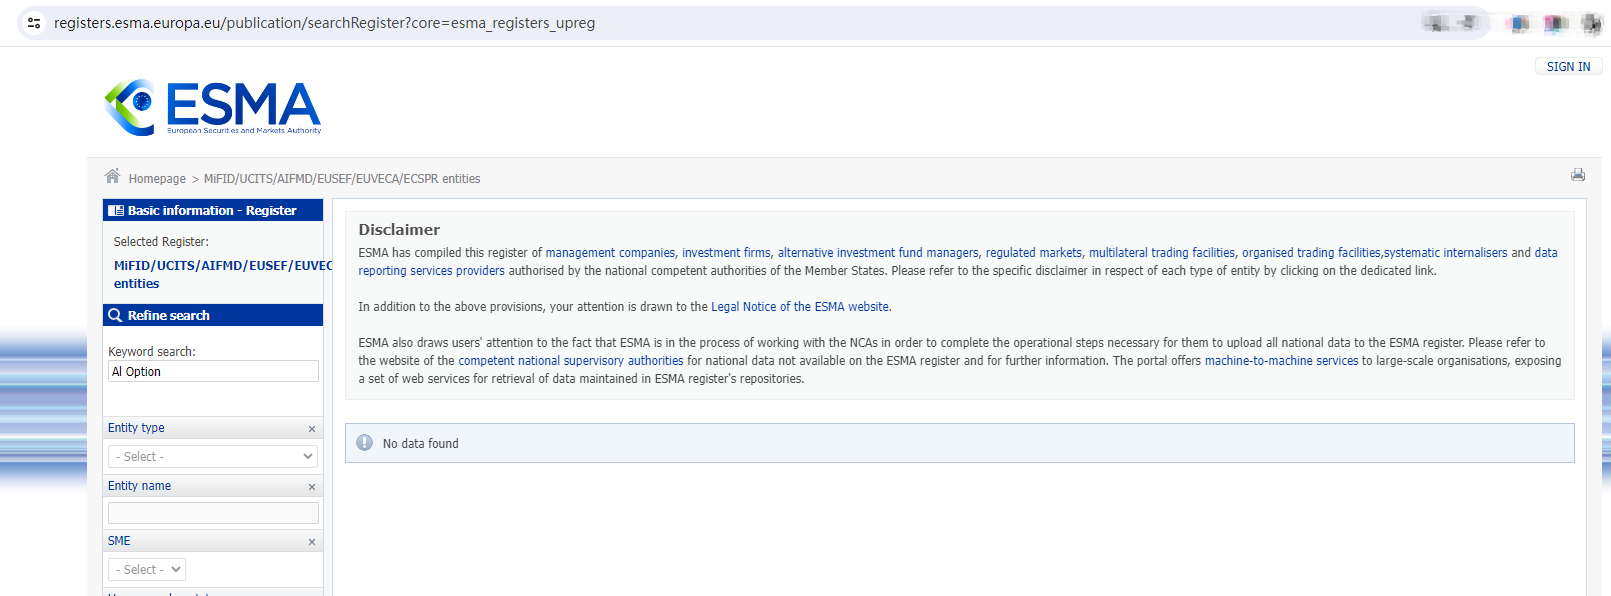Go to Homepage breadcrumb link
The height and width of the screenshot is (596, 1611).
[157, 179]
